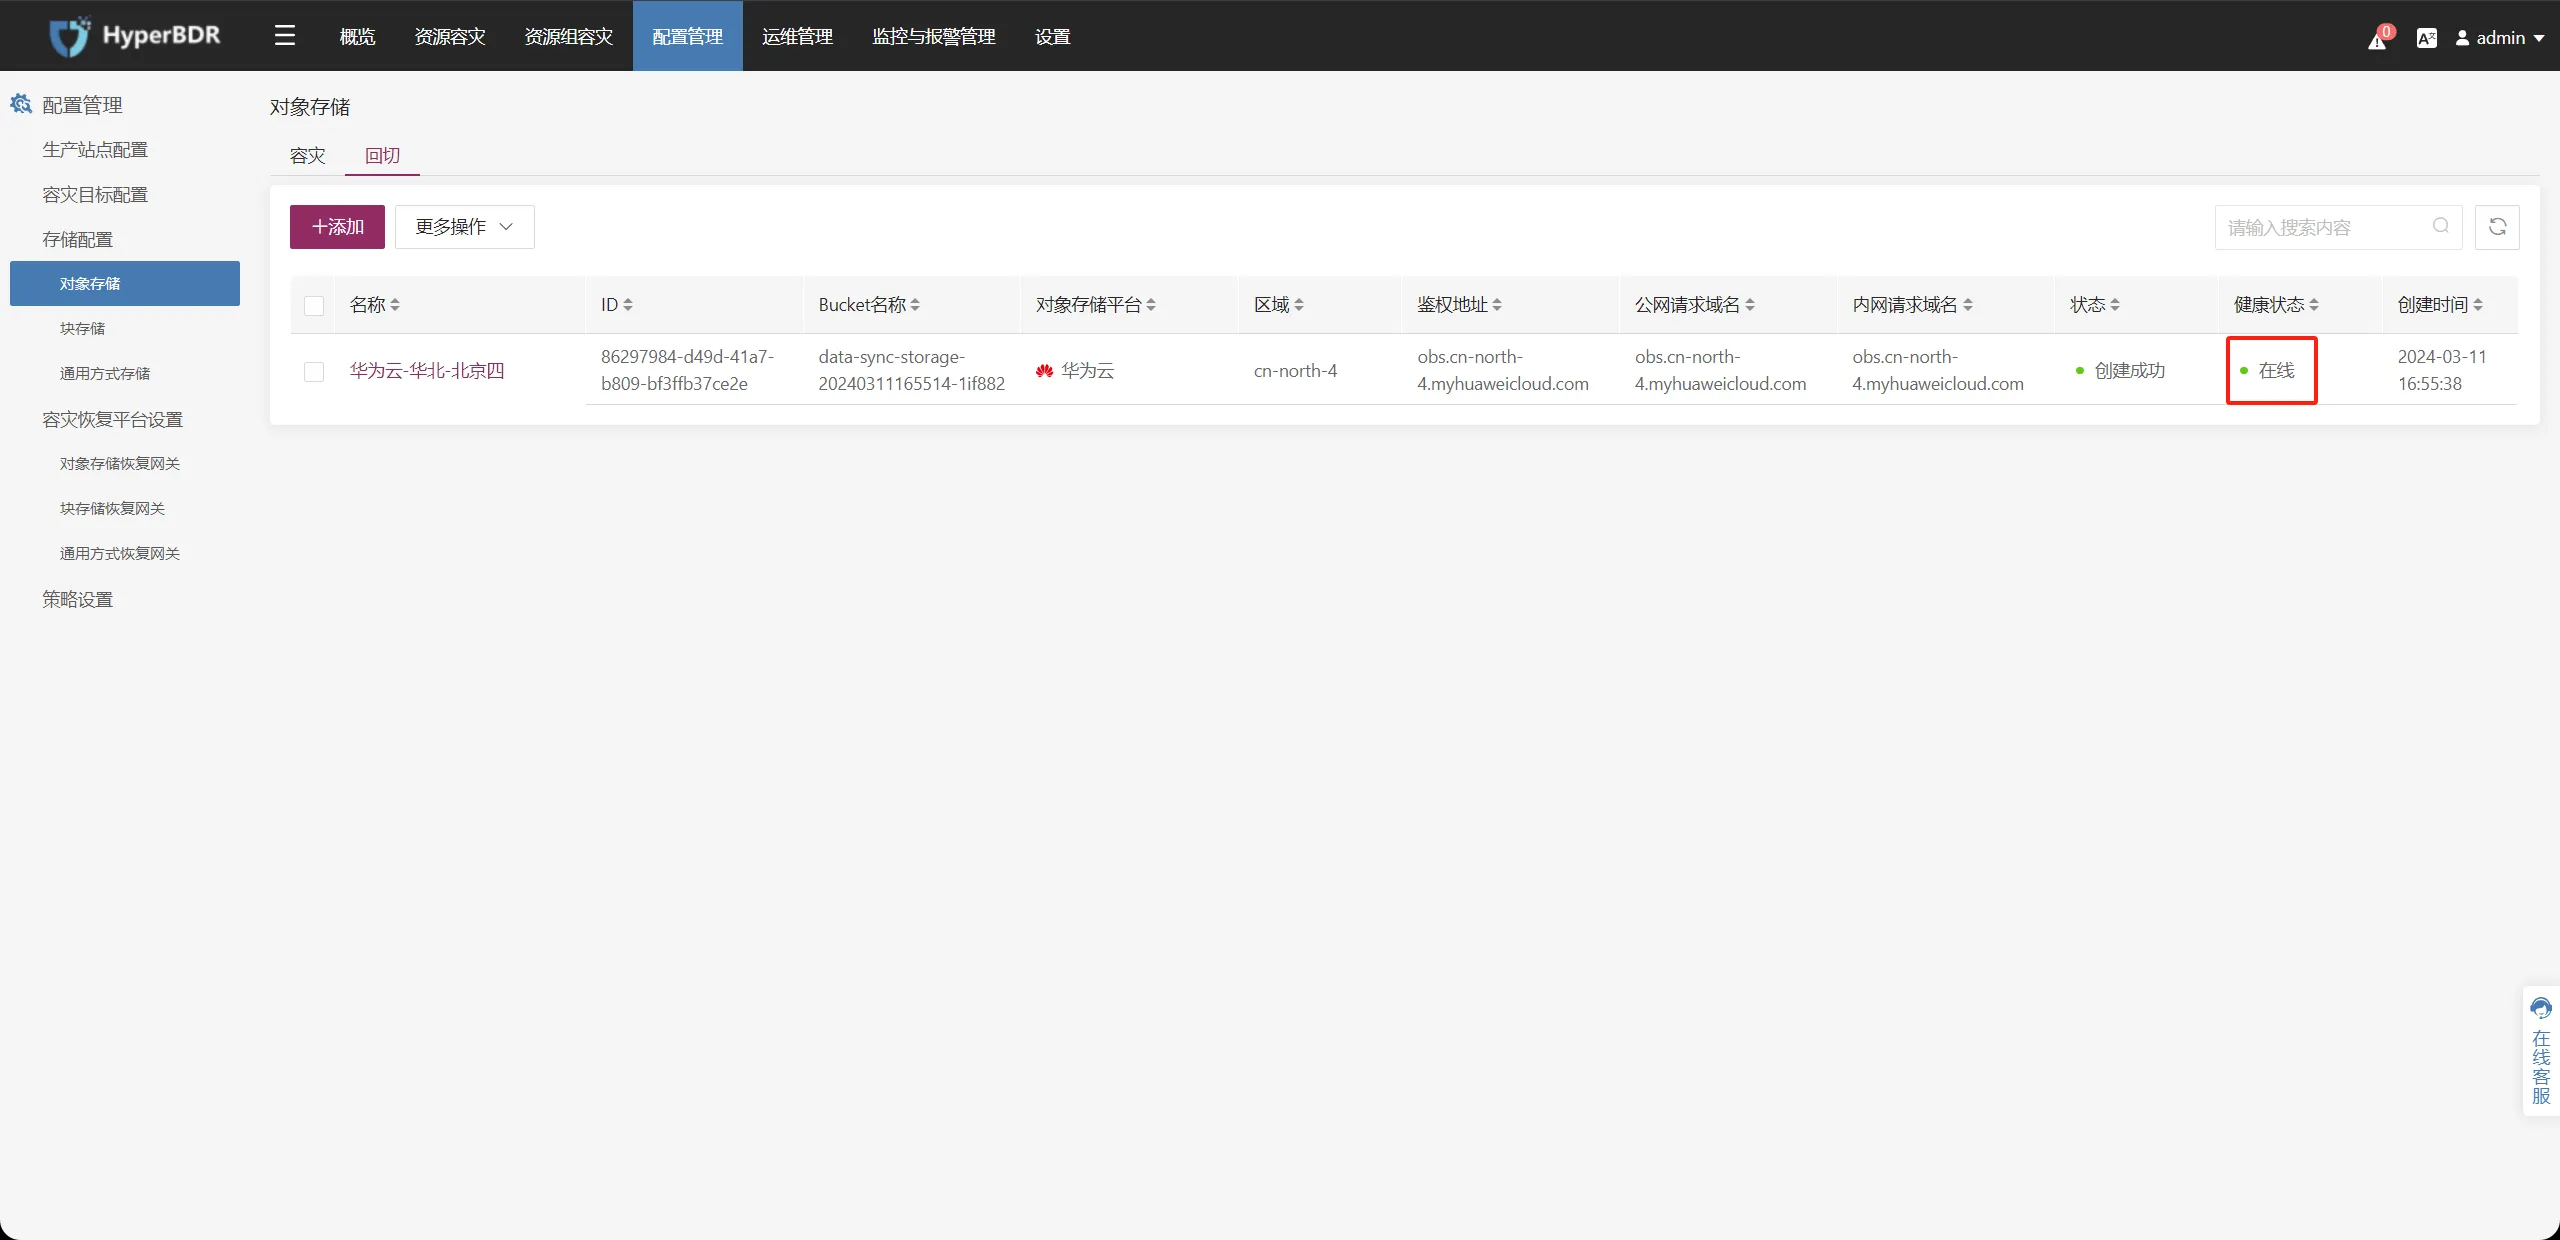Expand the 更多操作 dropdown menu
Viewport: 2560px width, 1240px height.
coord(462,227)
